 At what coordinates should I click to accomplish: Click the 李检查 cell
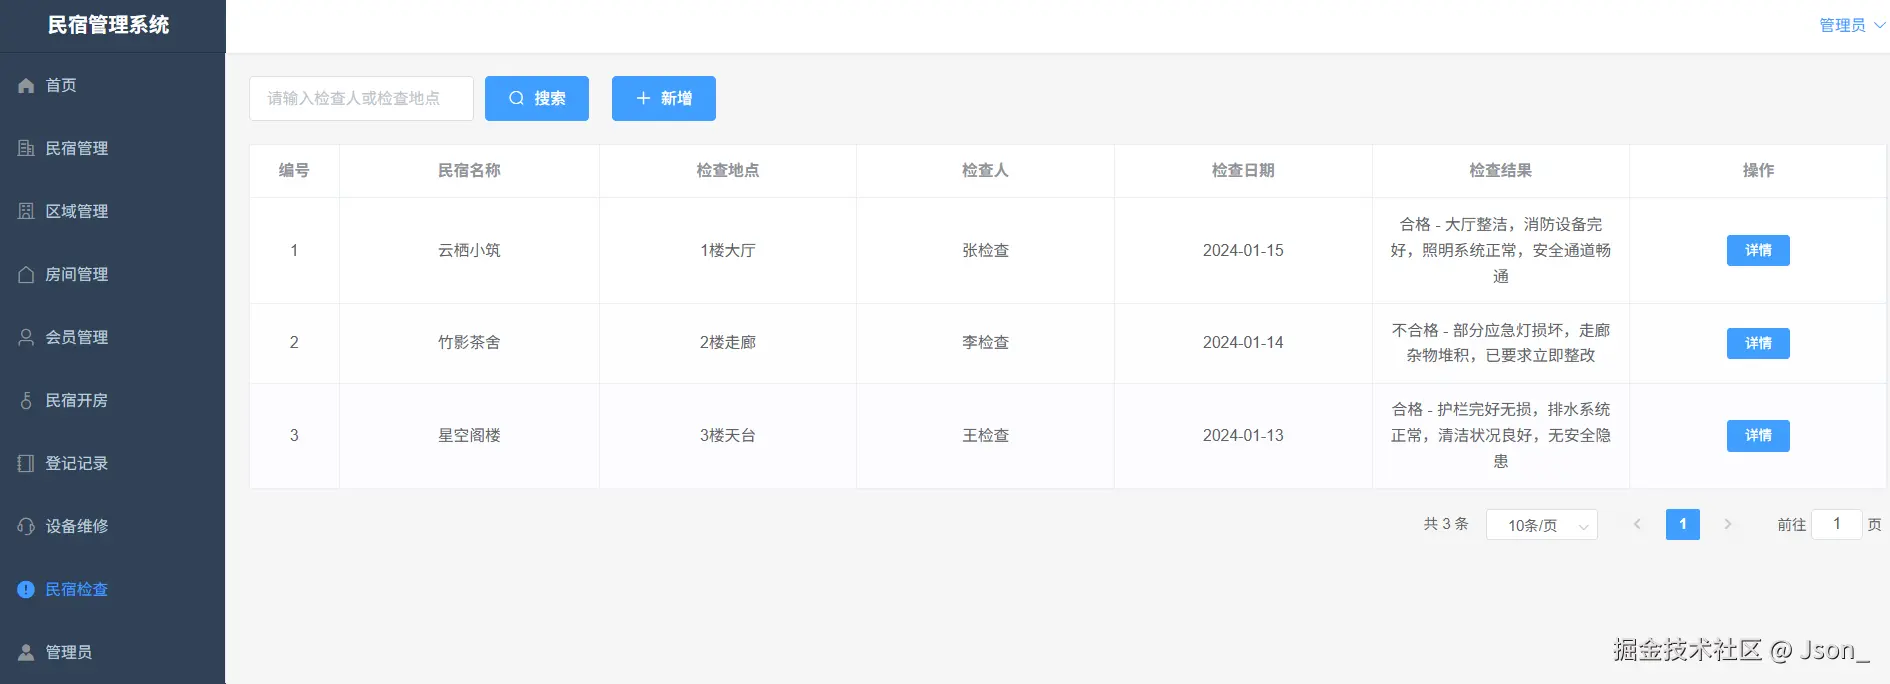(985, 342)
